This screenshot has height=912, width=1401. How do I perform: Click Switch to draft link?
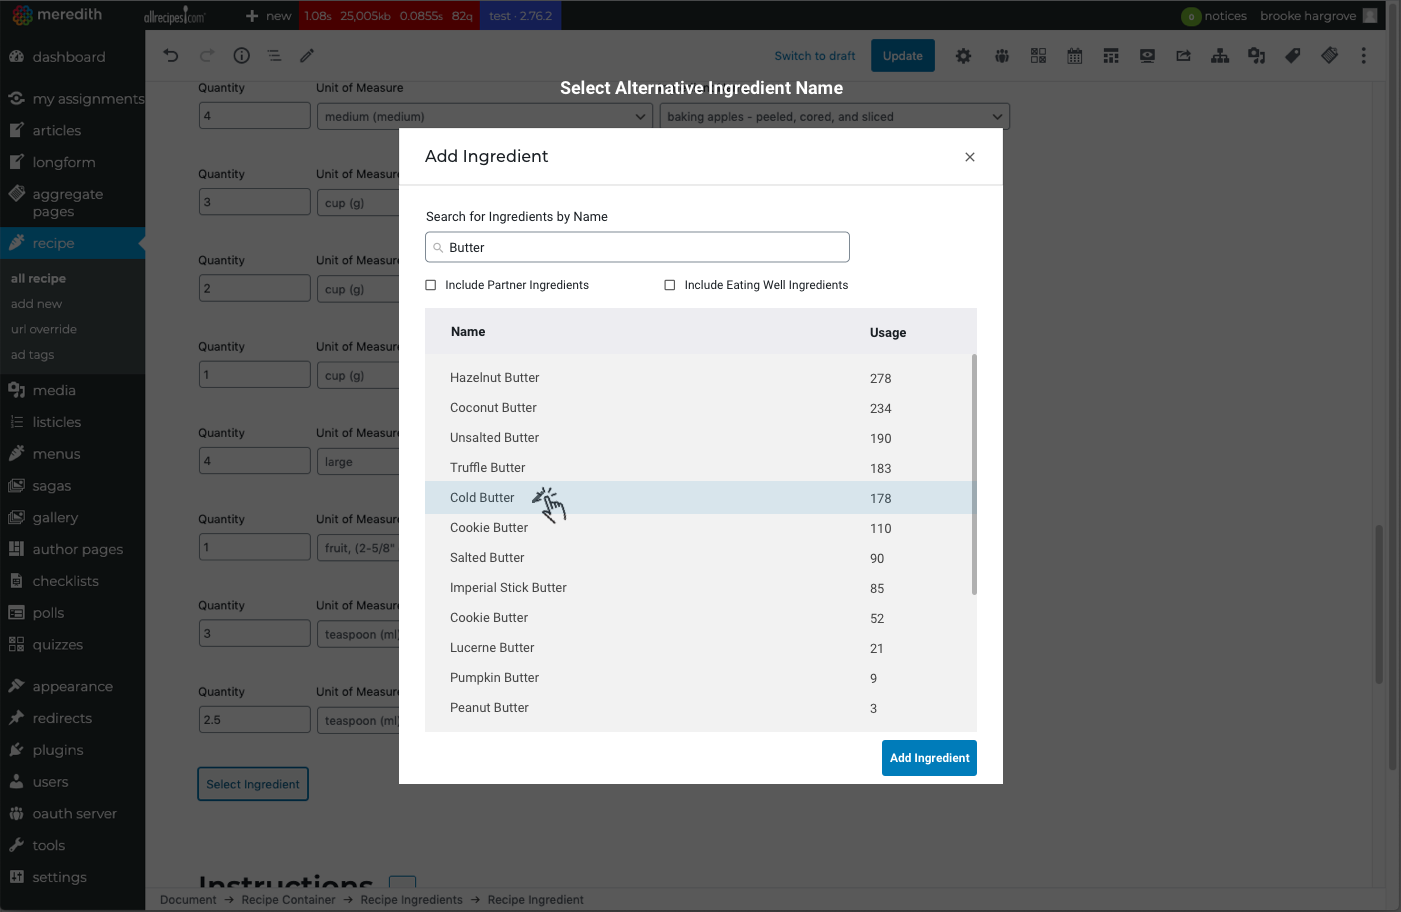click(x=815, y=56)
